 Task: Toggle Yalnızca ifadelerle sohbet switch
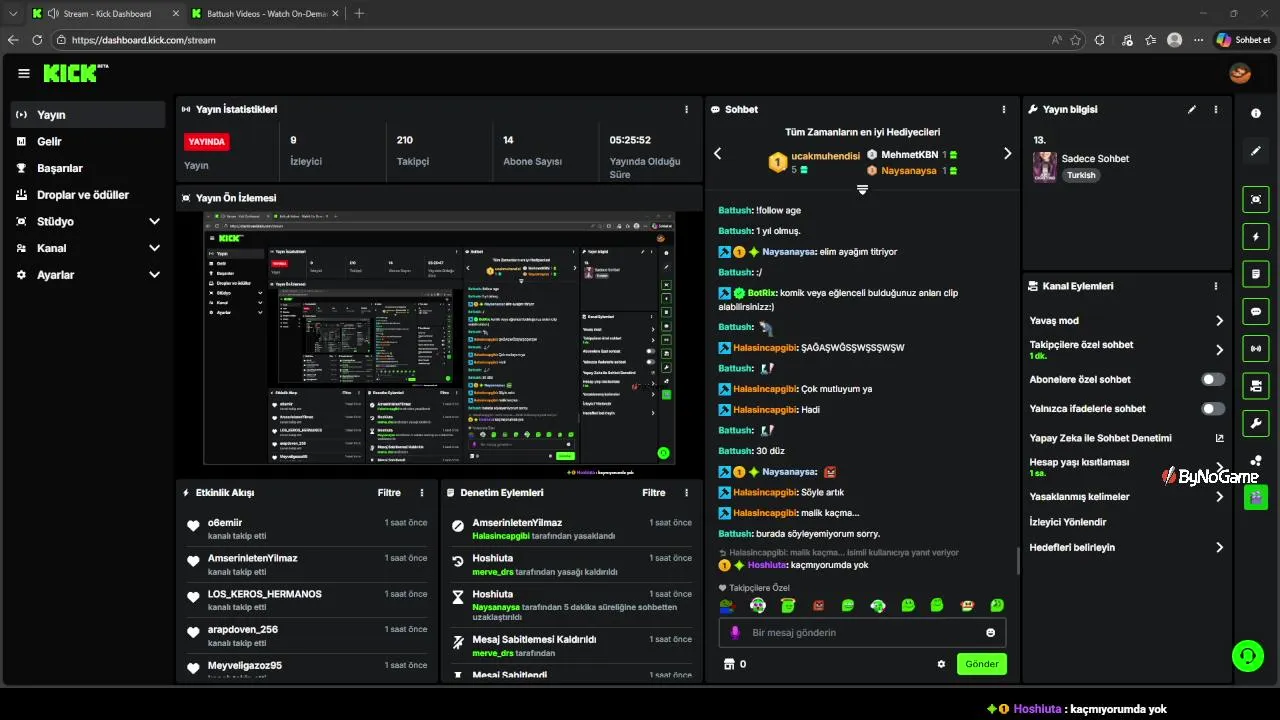[x=1213, y=409]
